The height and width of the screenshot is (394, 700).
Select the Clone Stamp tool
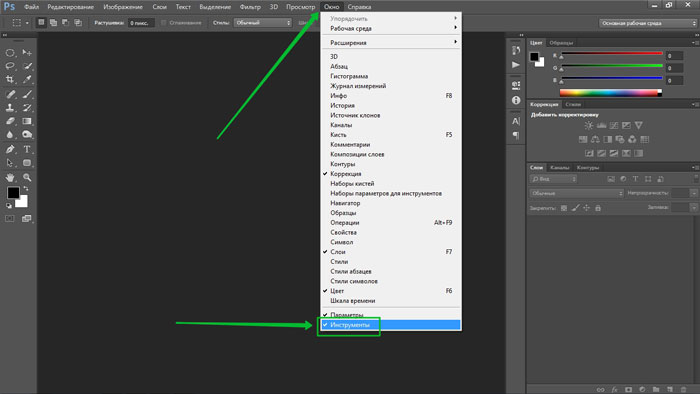10,108
